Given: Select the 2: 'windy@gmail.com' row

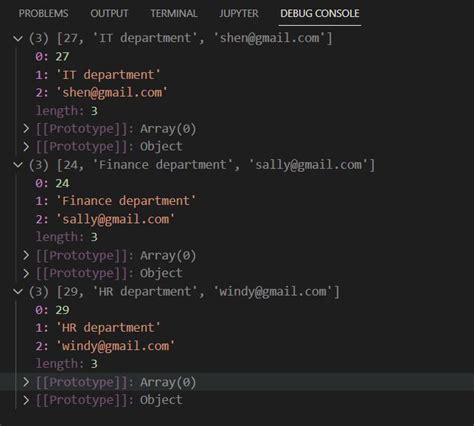Looking at the screenshot, I should click(105, 346).
